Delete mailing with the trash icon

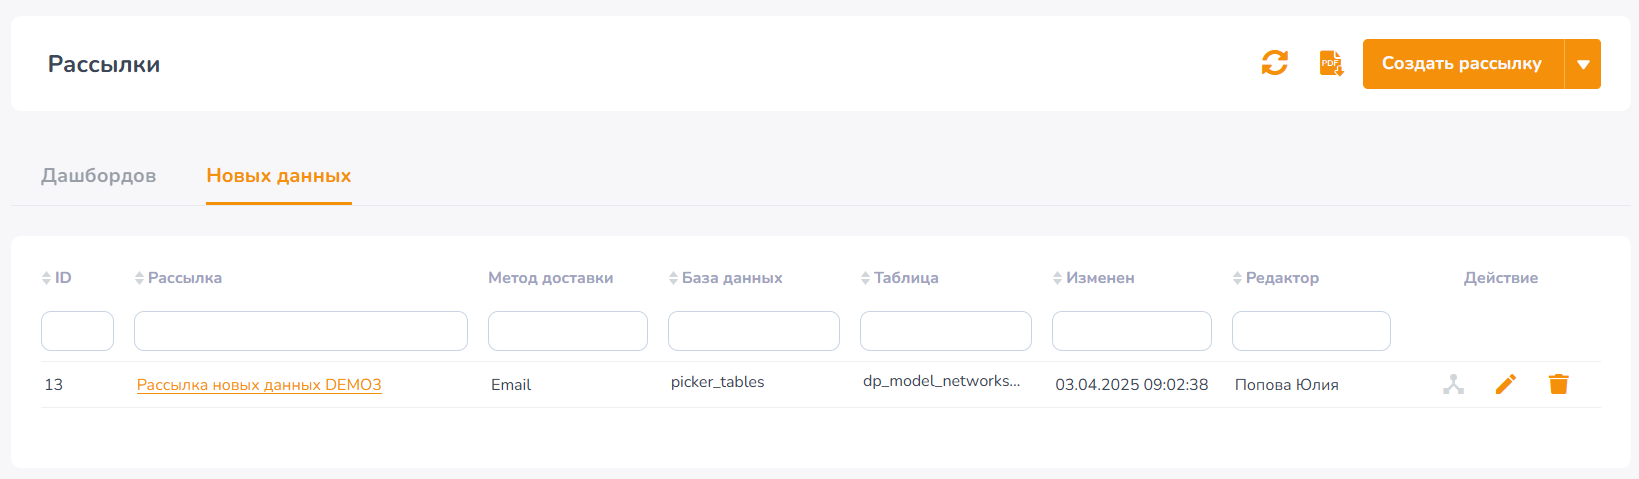pos(1558,384)
